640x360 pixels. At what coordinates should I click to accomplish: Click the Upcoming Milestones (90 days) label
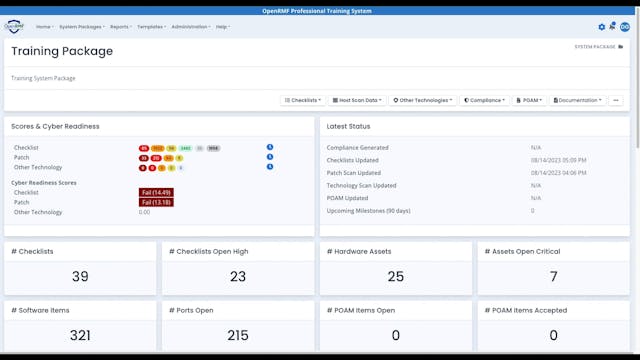point(368,211)
